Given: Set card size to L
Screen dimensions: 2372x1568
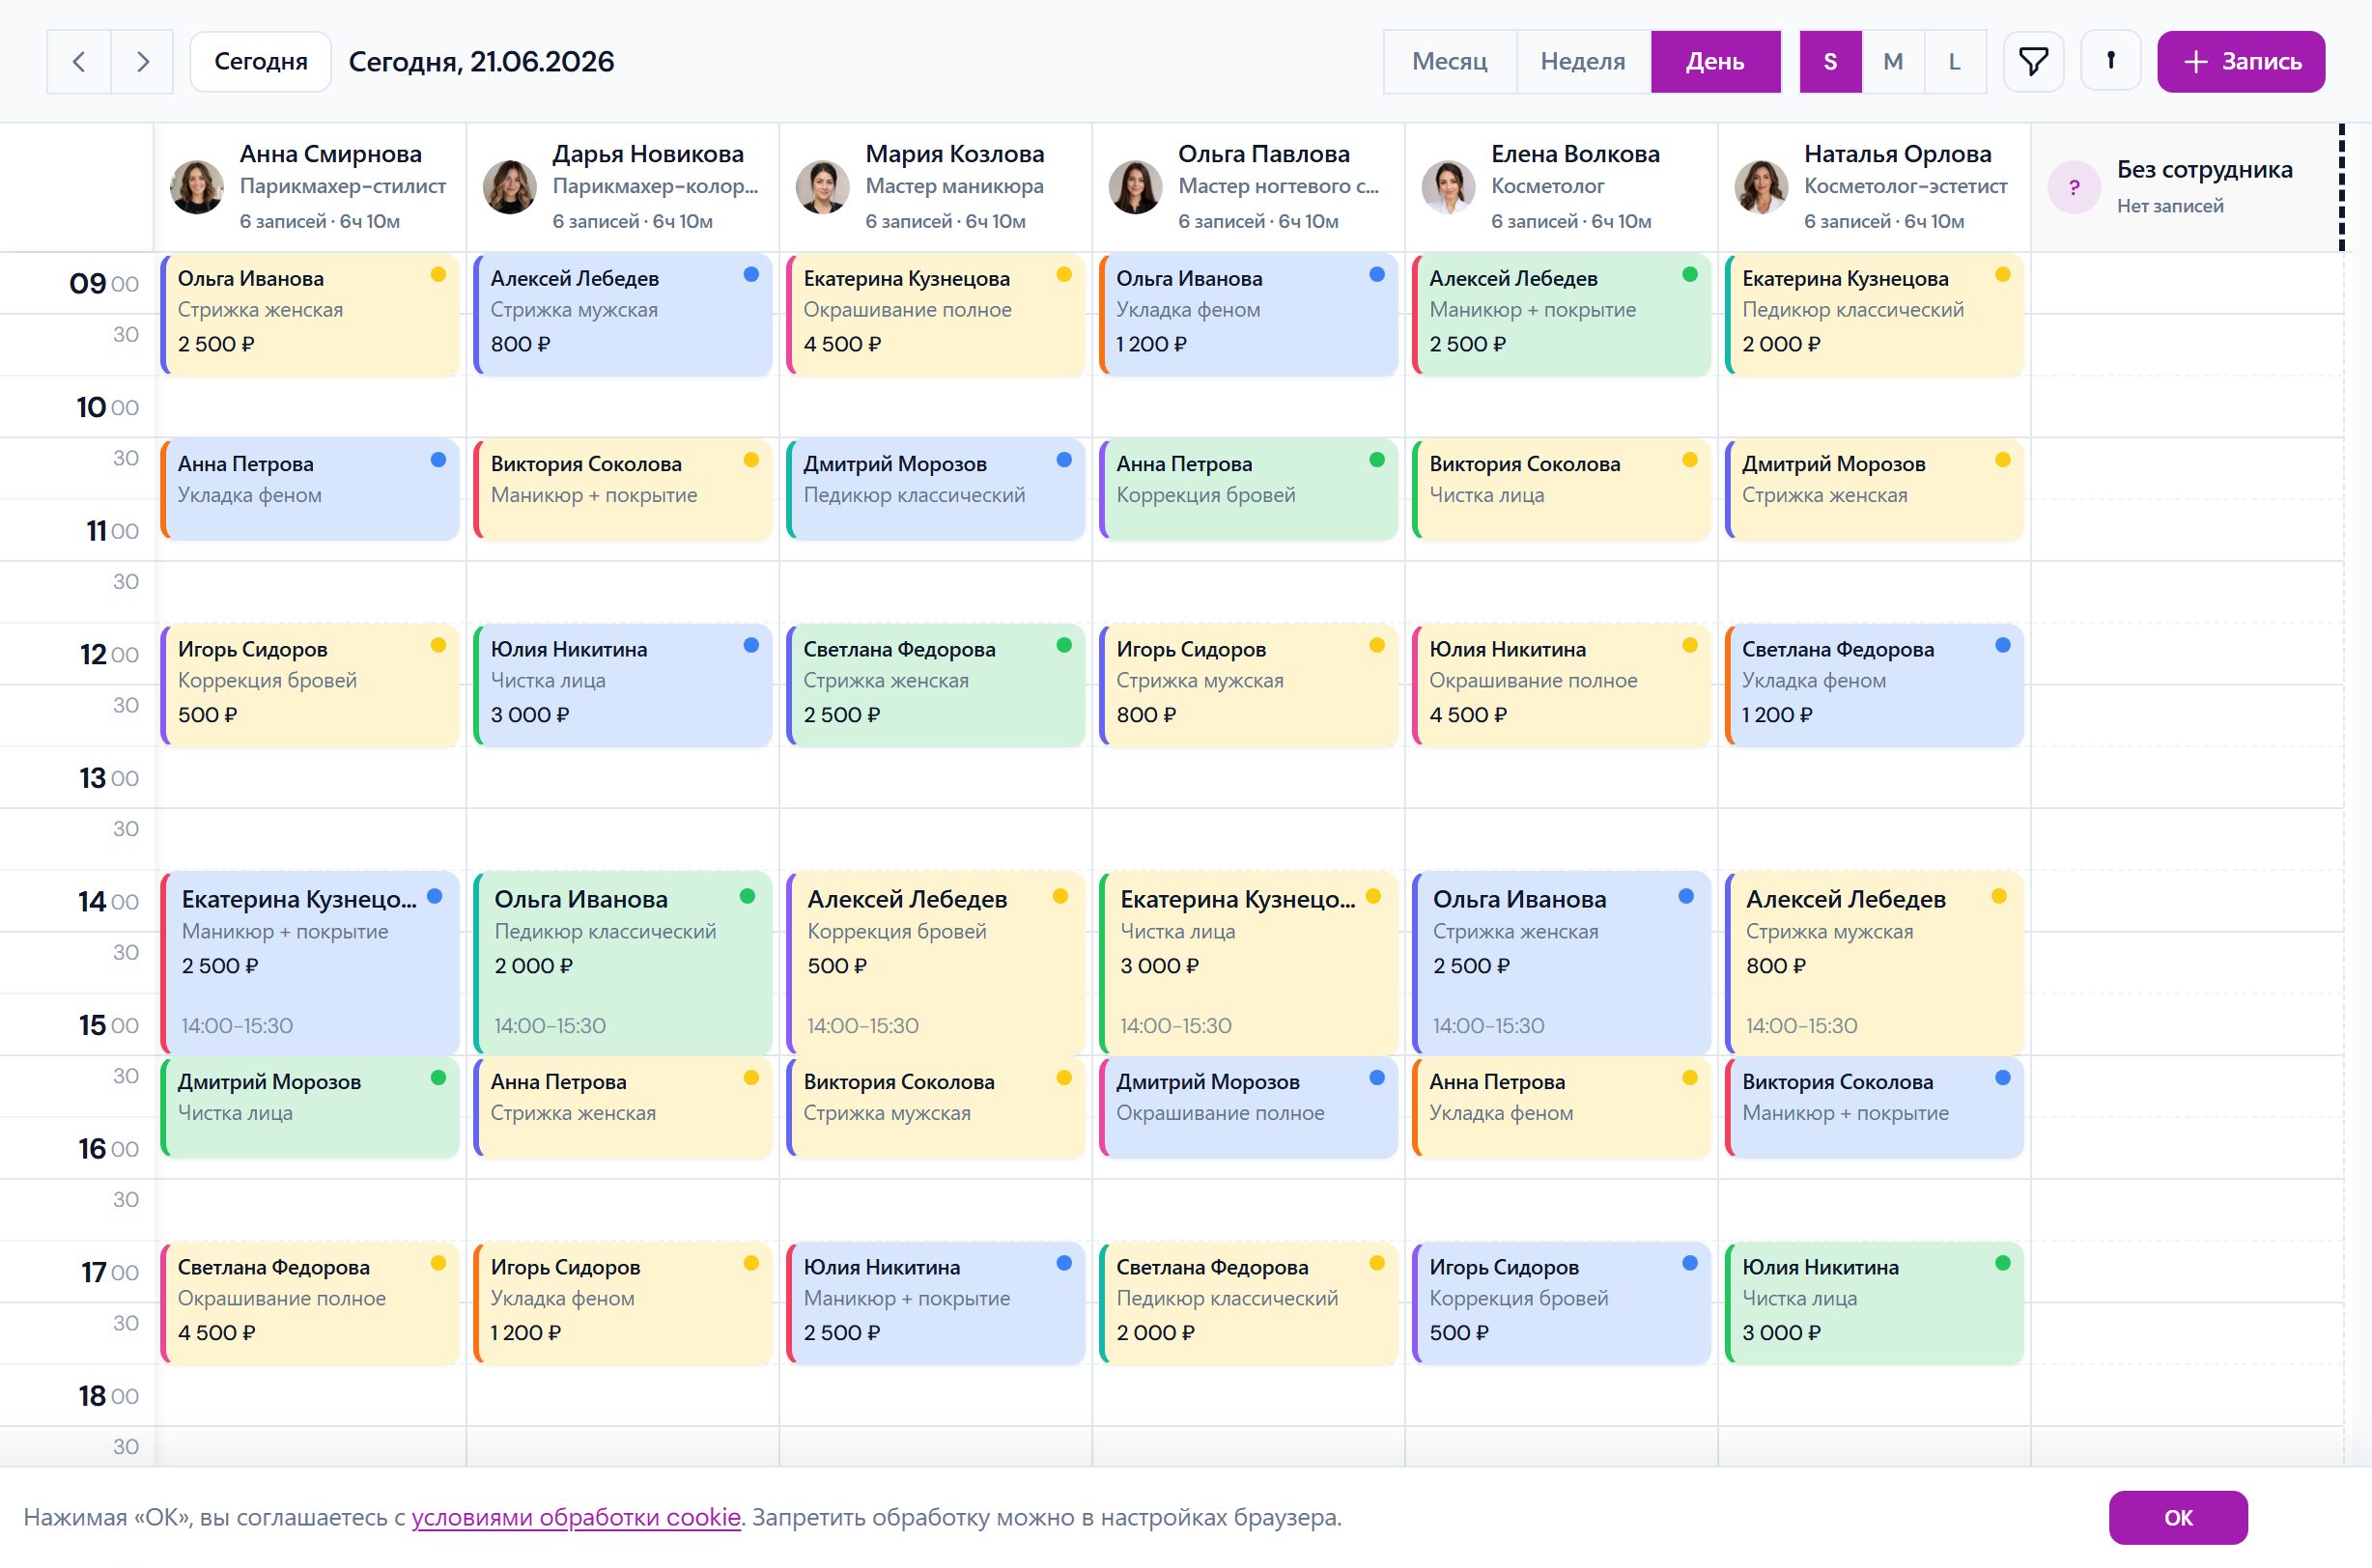Looking at the screenshot, I should pos(1955,62).
